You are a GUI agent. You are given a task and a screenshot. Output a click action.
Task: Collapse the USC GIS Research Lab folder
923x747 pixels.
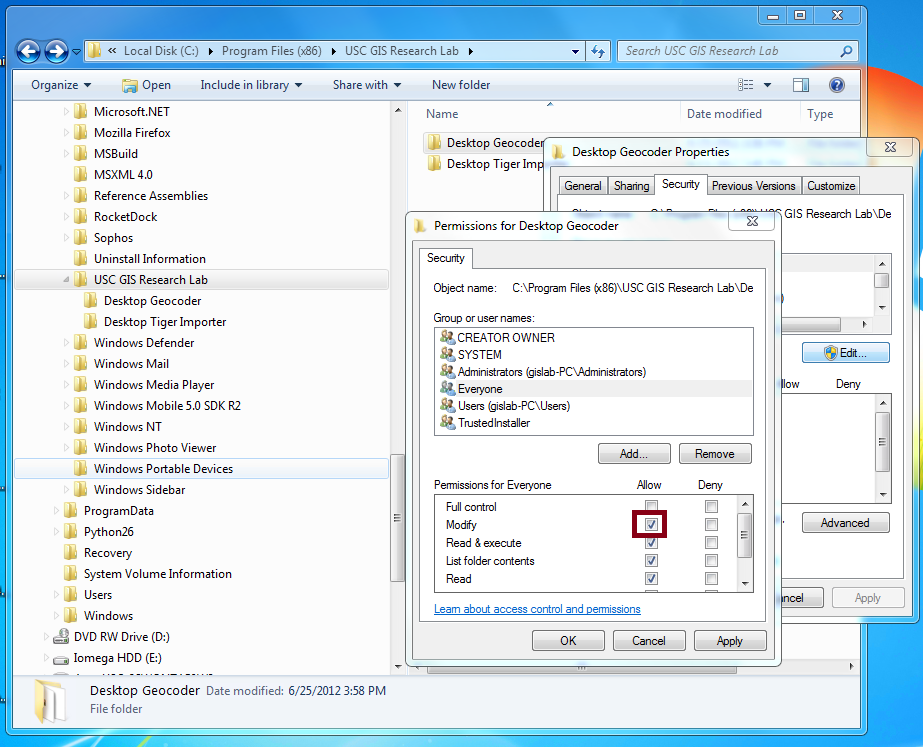(x=67, y=280)
